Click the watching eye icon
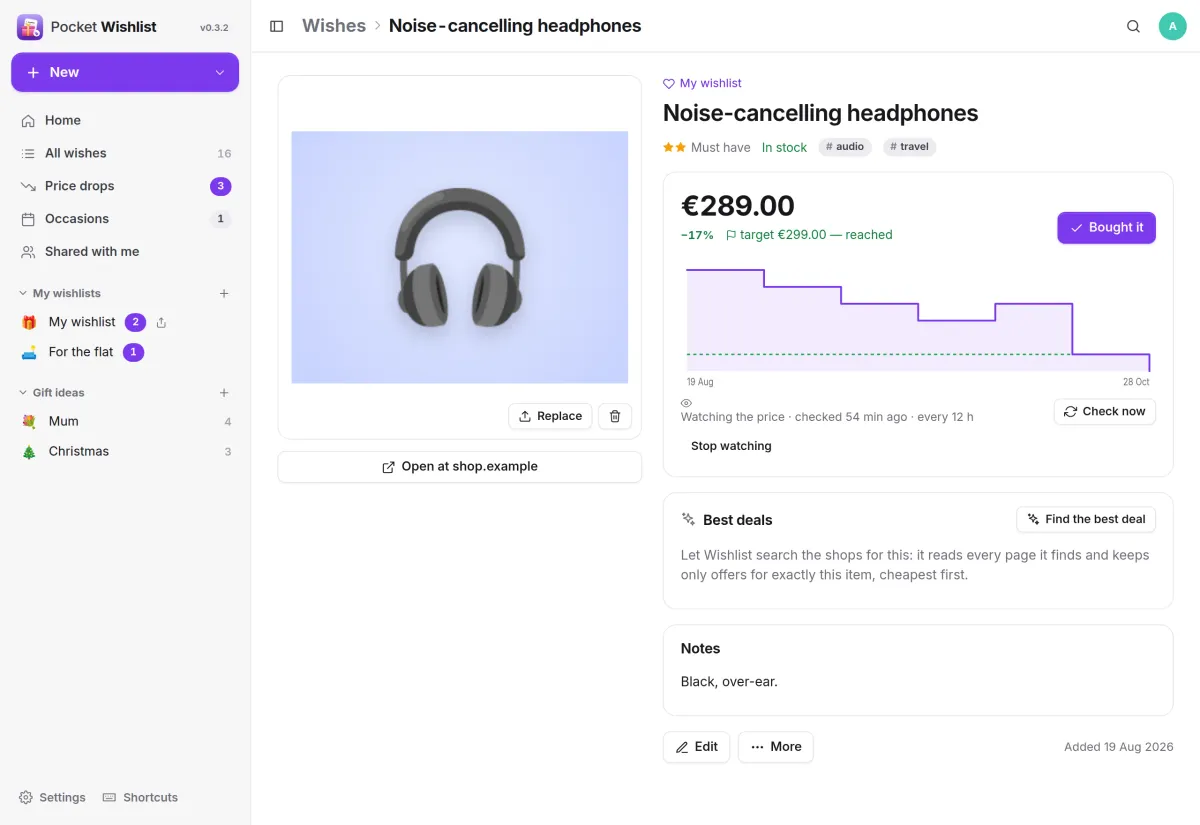This screenshot has width=1200, height=825. pyautogui.click(x=686, y=403)
